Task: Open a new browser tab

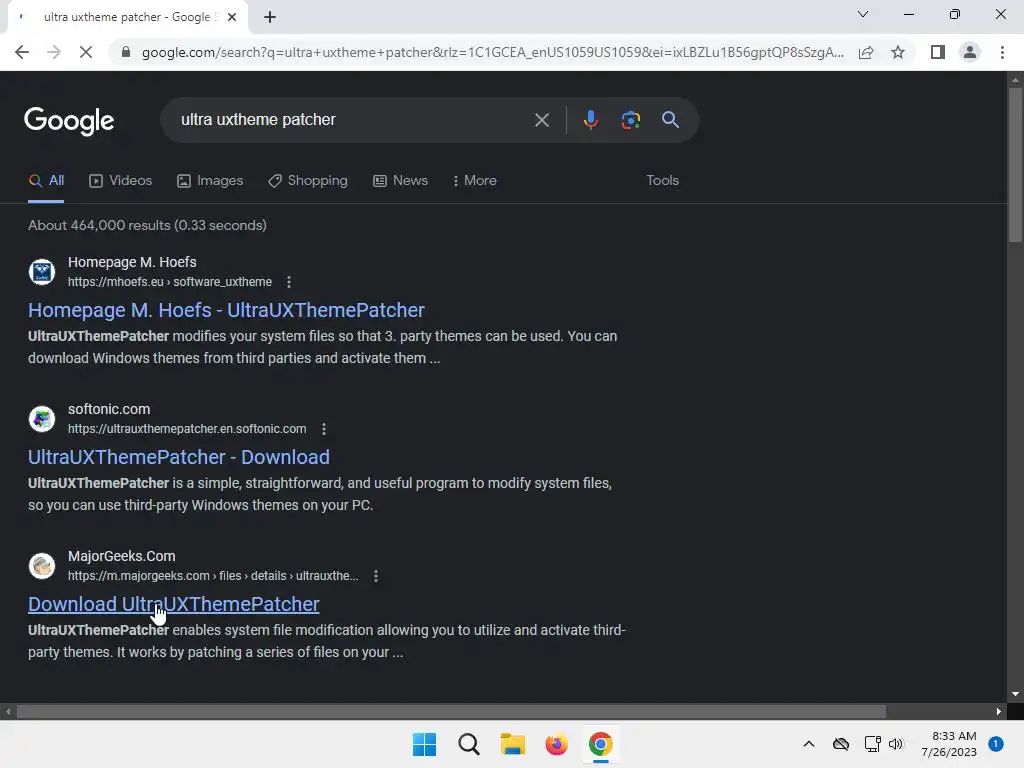Action: 270,17
